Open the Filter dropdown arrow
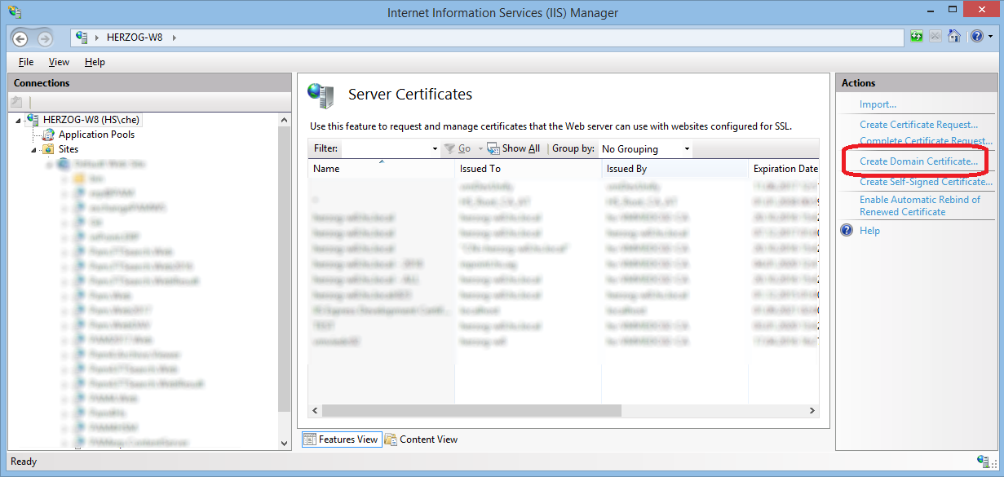This screenshot has height=477, width=1004. coord(435,149)
